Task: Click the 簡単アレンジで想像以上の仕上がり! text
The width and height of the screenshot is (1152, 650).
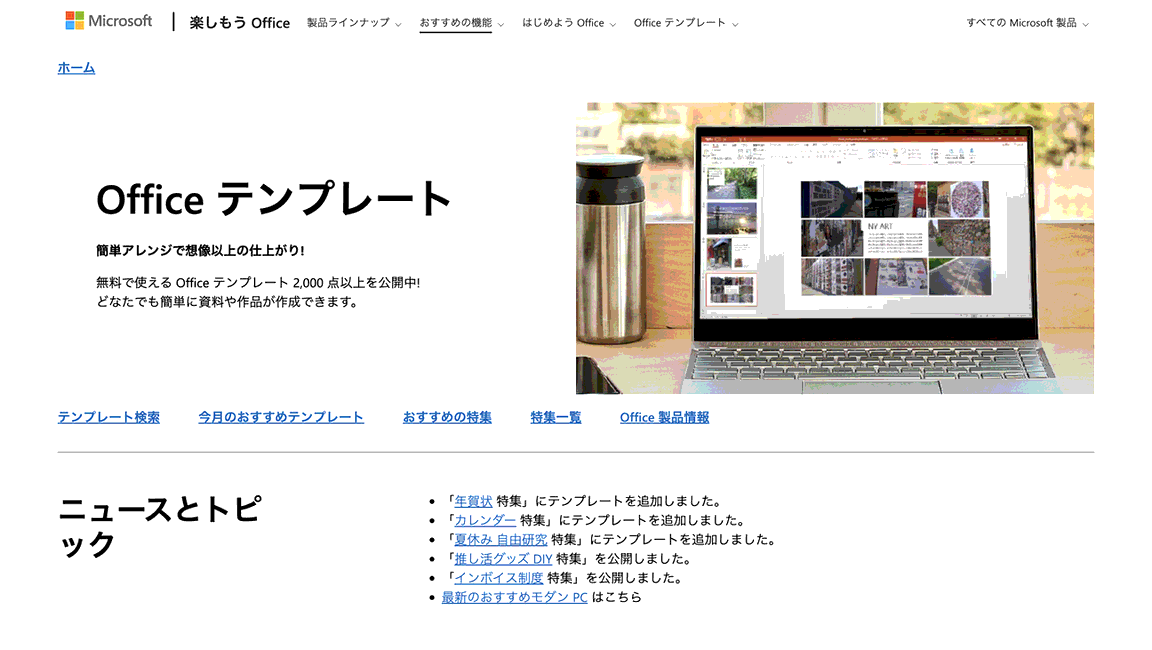Action: 200,250
